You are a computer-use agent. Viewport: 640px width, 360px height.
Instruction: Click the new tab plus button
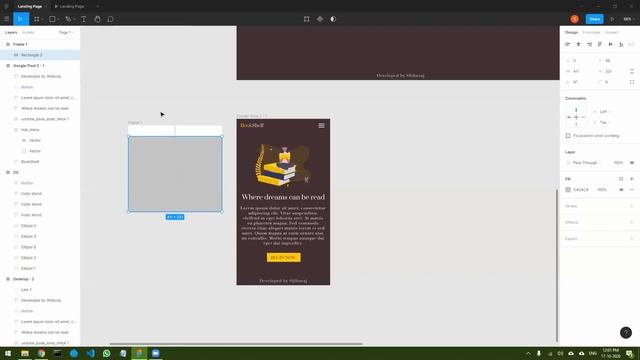click(x=97, y=7)
